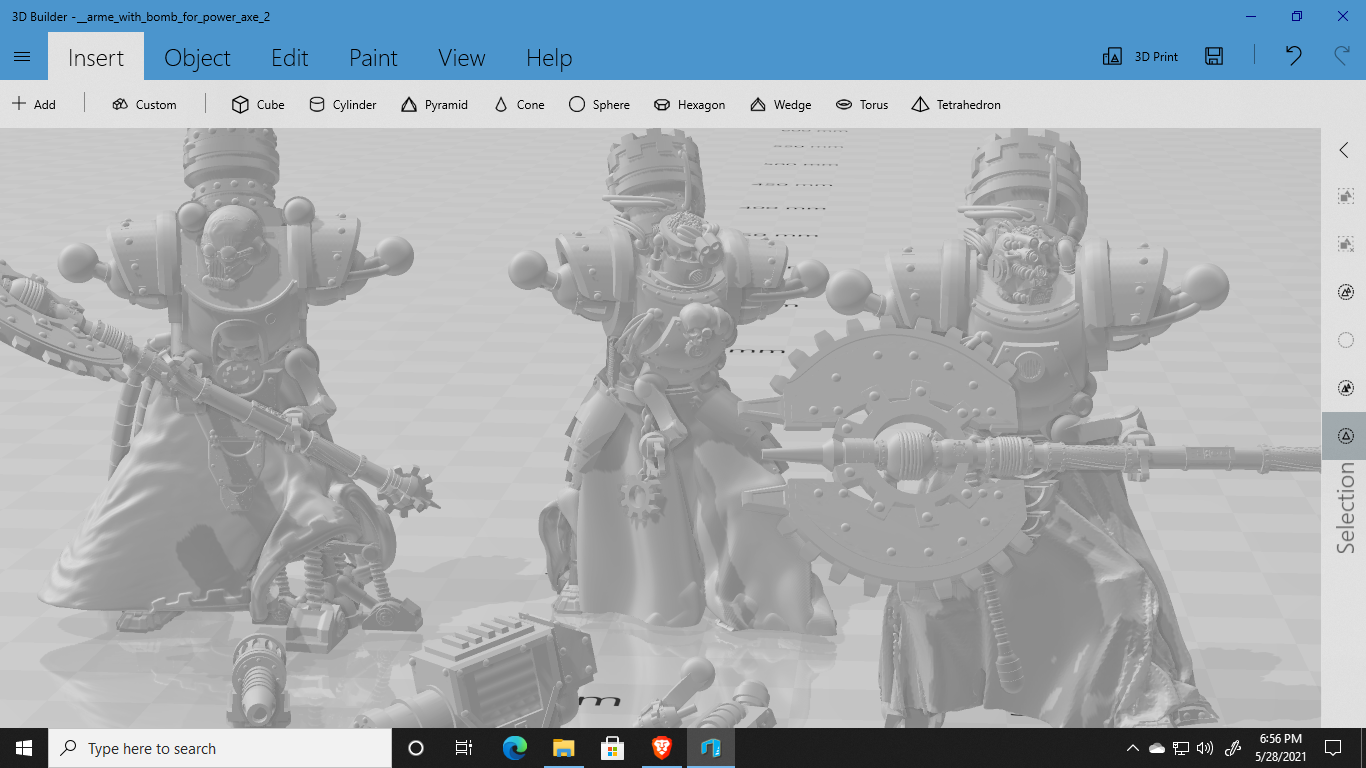The height and width of the screenshot is (768, 1366).
Task: Open the Object tab
Action: [x=197, y=58]
